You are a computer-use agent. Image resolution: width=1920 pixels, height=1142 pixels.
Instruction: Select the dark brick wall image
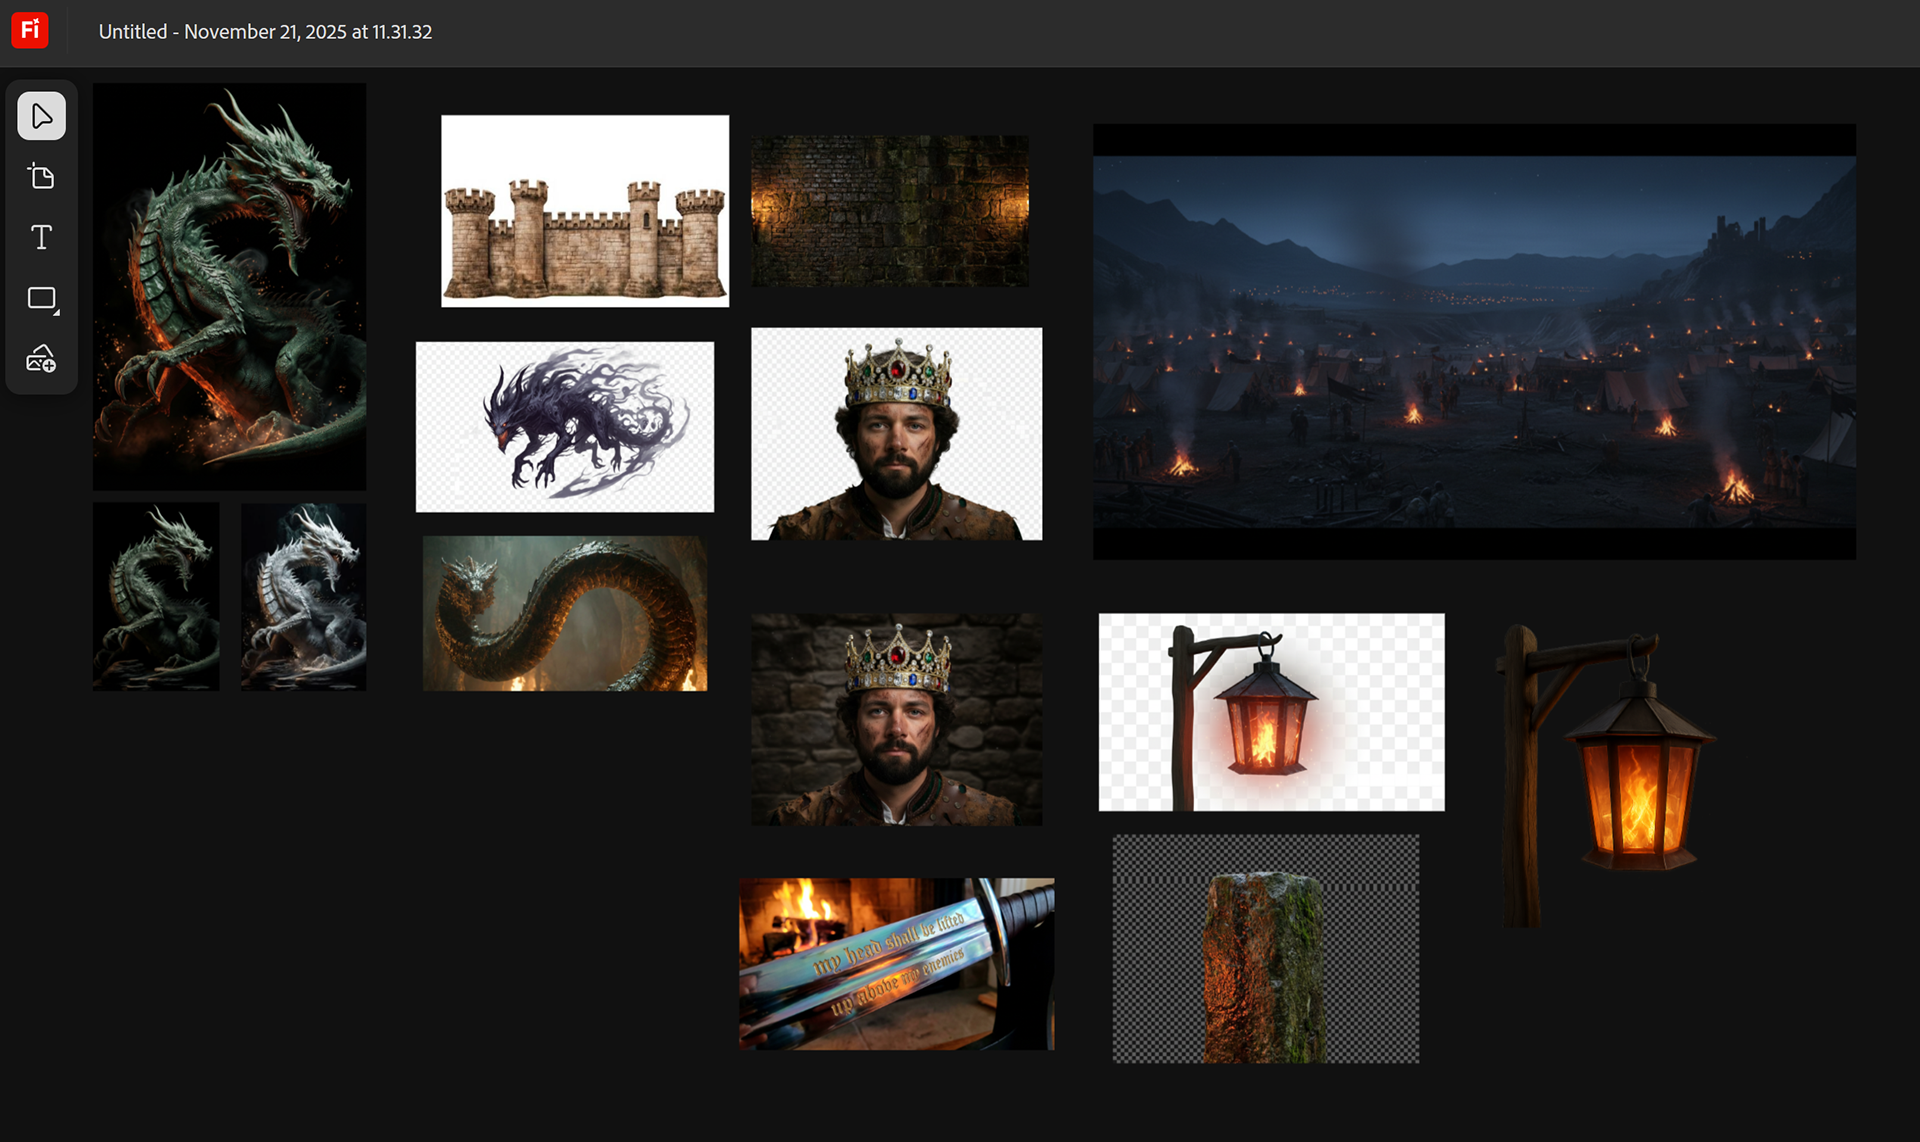click(x=890, y=211)
